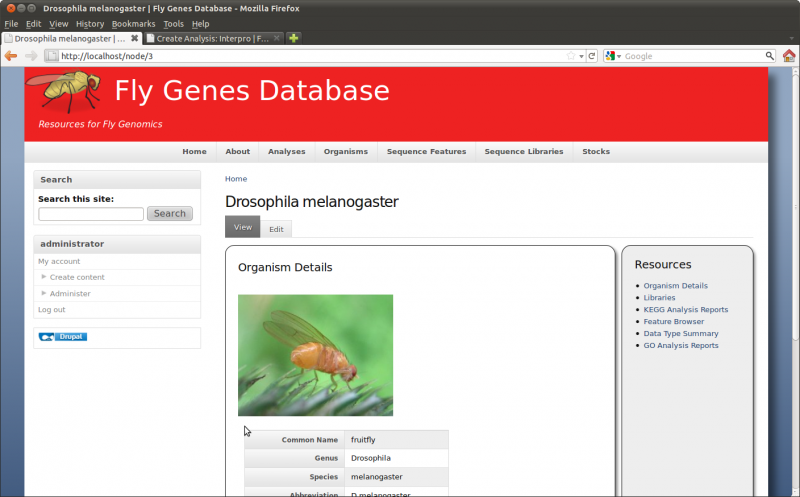Click the Search button in the sidebar
Screen dimensions: 800x497
[170, 213]
